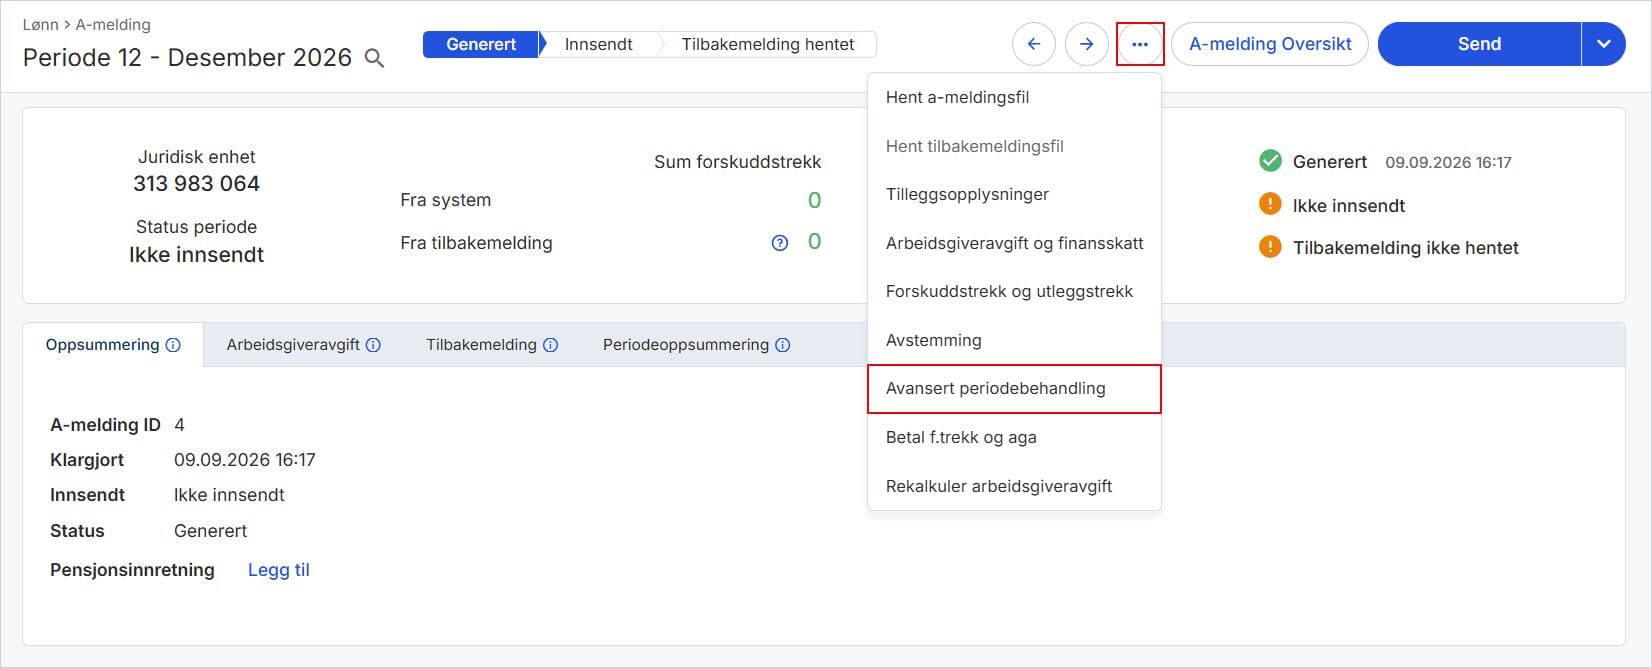Click orange Tilbakemelding ikke hentet warning icon

(1270, 247)
